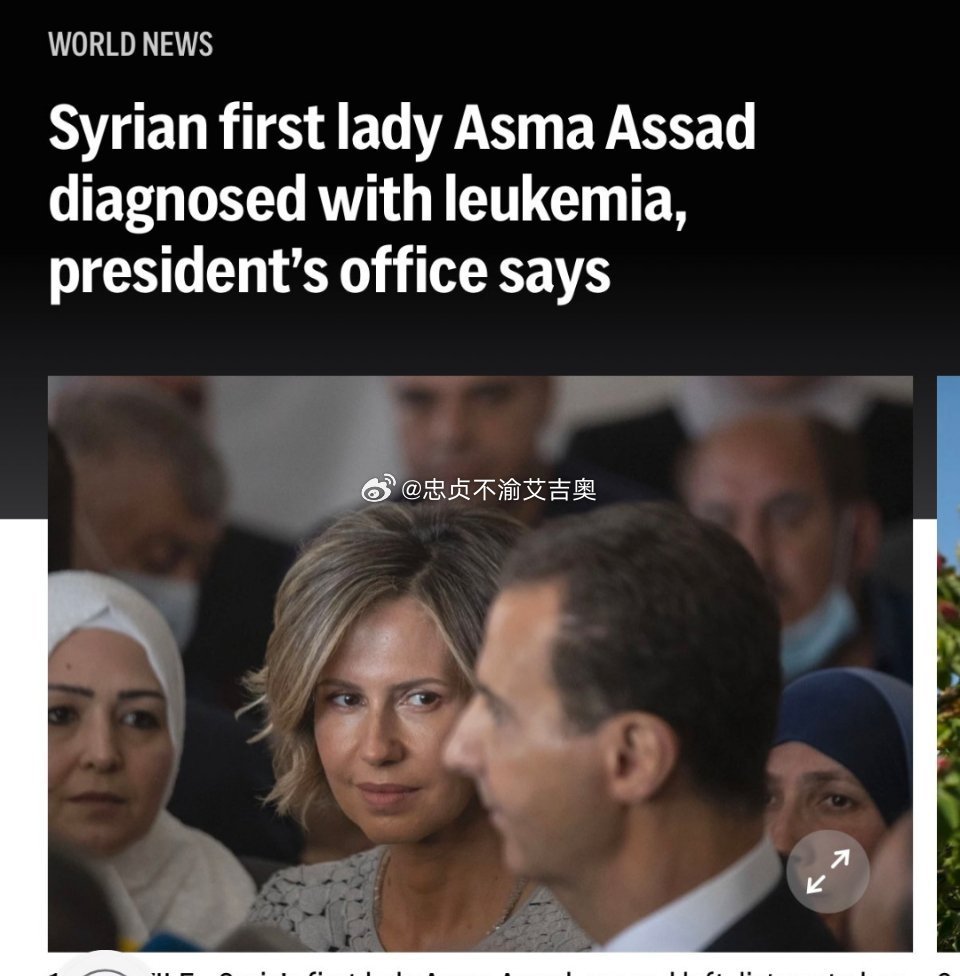Click the Weibo logo watermark
The width and height of the screenshot is (960, 976).
point(378,489)
